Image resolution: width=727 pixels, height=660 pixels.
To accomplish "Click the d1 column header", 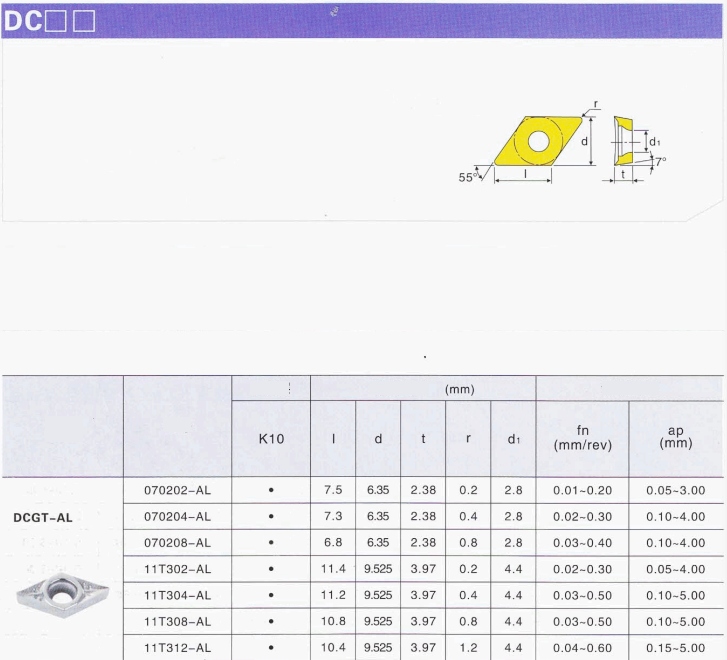I will click(x=514, y=439).
